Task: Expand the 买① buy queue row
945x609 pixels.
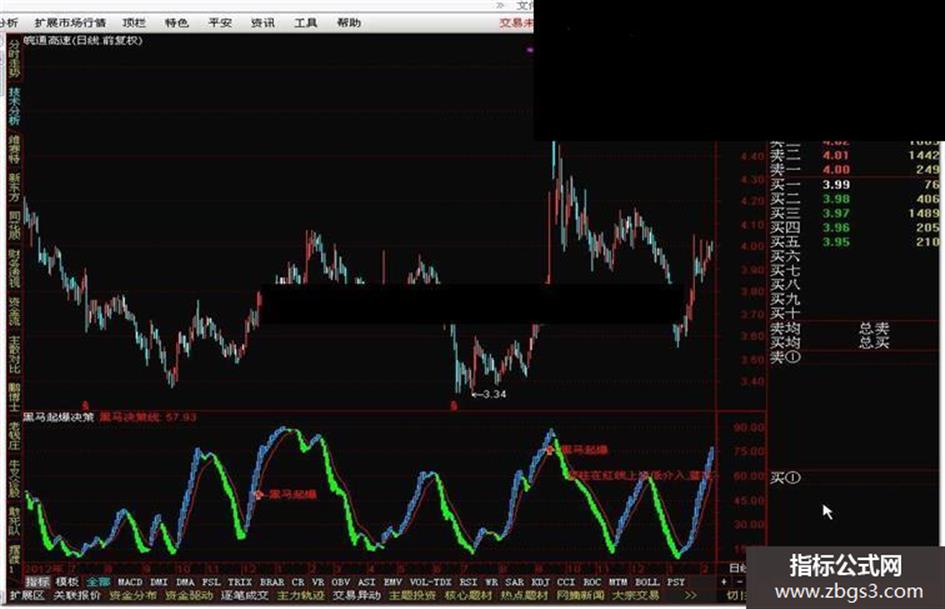Action: pos(785,478)
